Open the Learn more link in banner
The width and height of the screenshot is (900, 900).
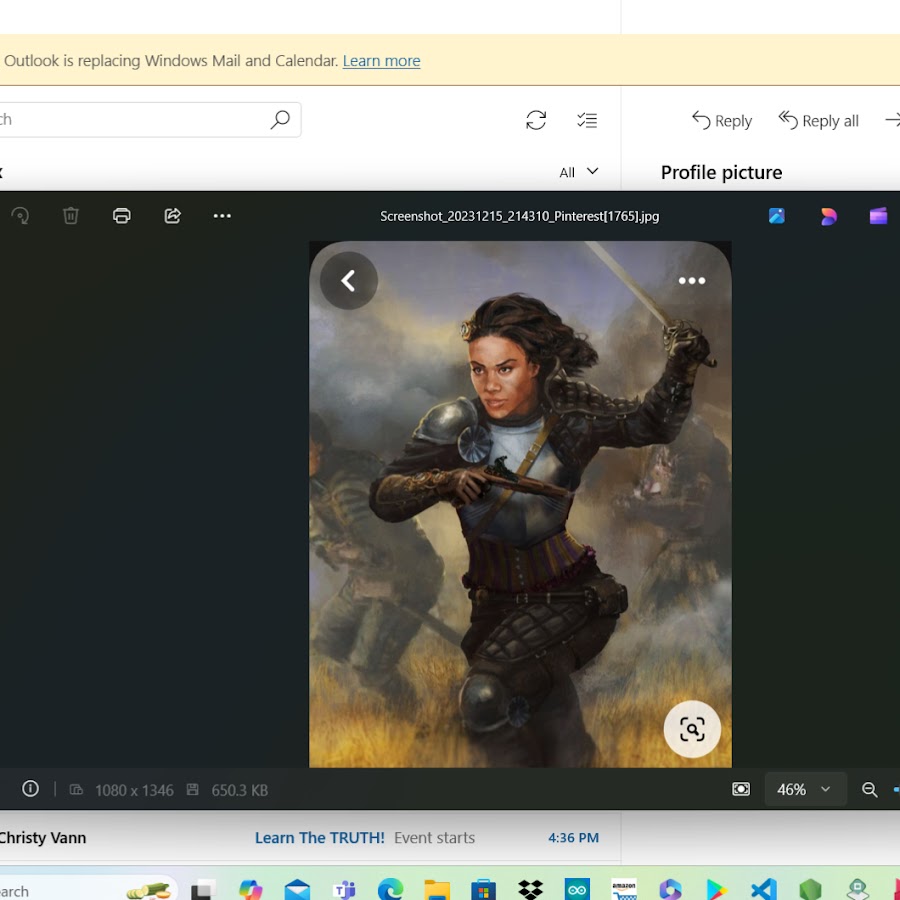pyautogui.click(x=381, y=61)
